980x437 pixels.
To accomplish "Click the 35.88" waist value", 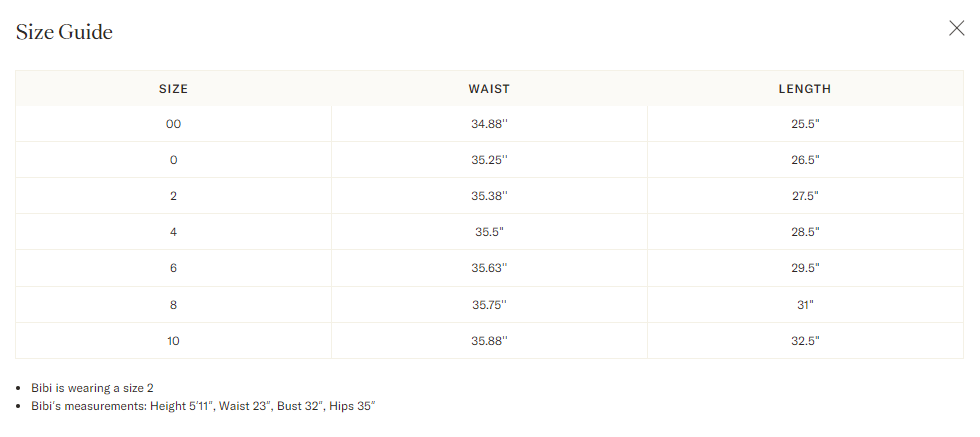I will 489,341.
